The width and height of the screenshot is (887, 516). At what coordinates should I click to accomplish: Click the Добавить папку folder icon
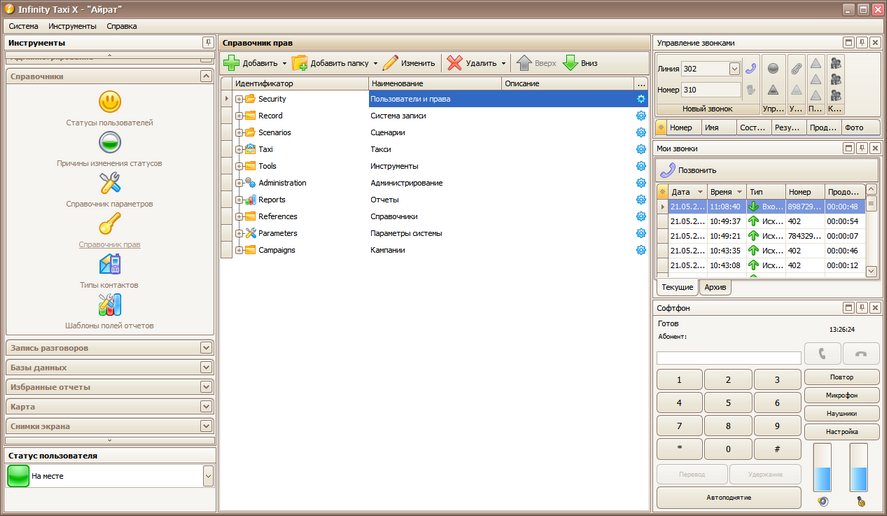pos(299,63)
